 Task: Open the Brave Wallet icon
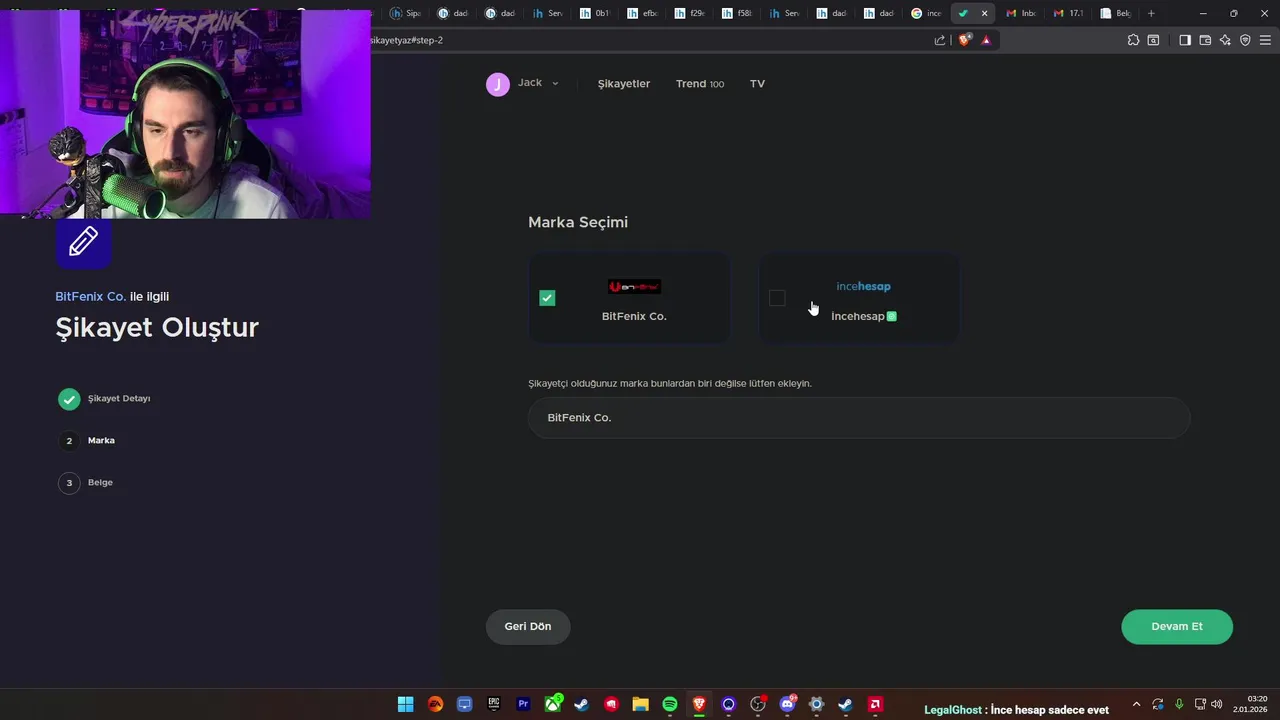point(1205,40)
